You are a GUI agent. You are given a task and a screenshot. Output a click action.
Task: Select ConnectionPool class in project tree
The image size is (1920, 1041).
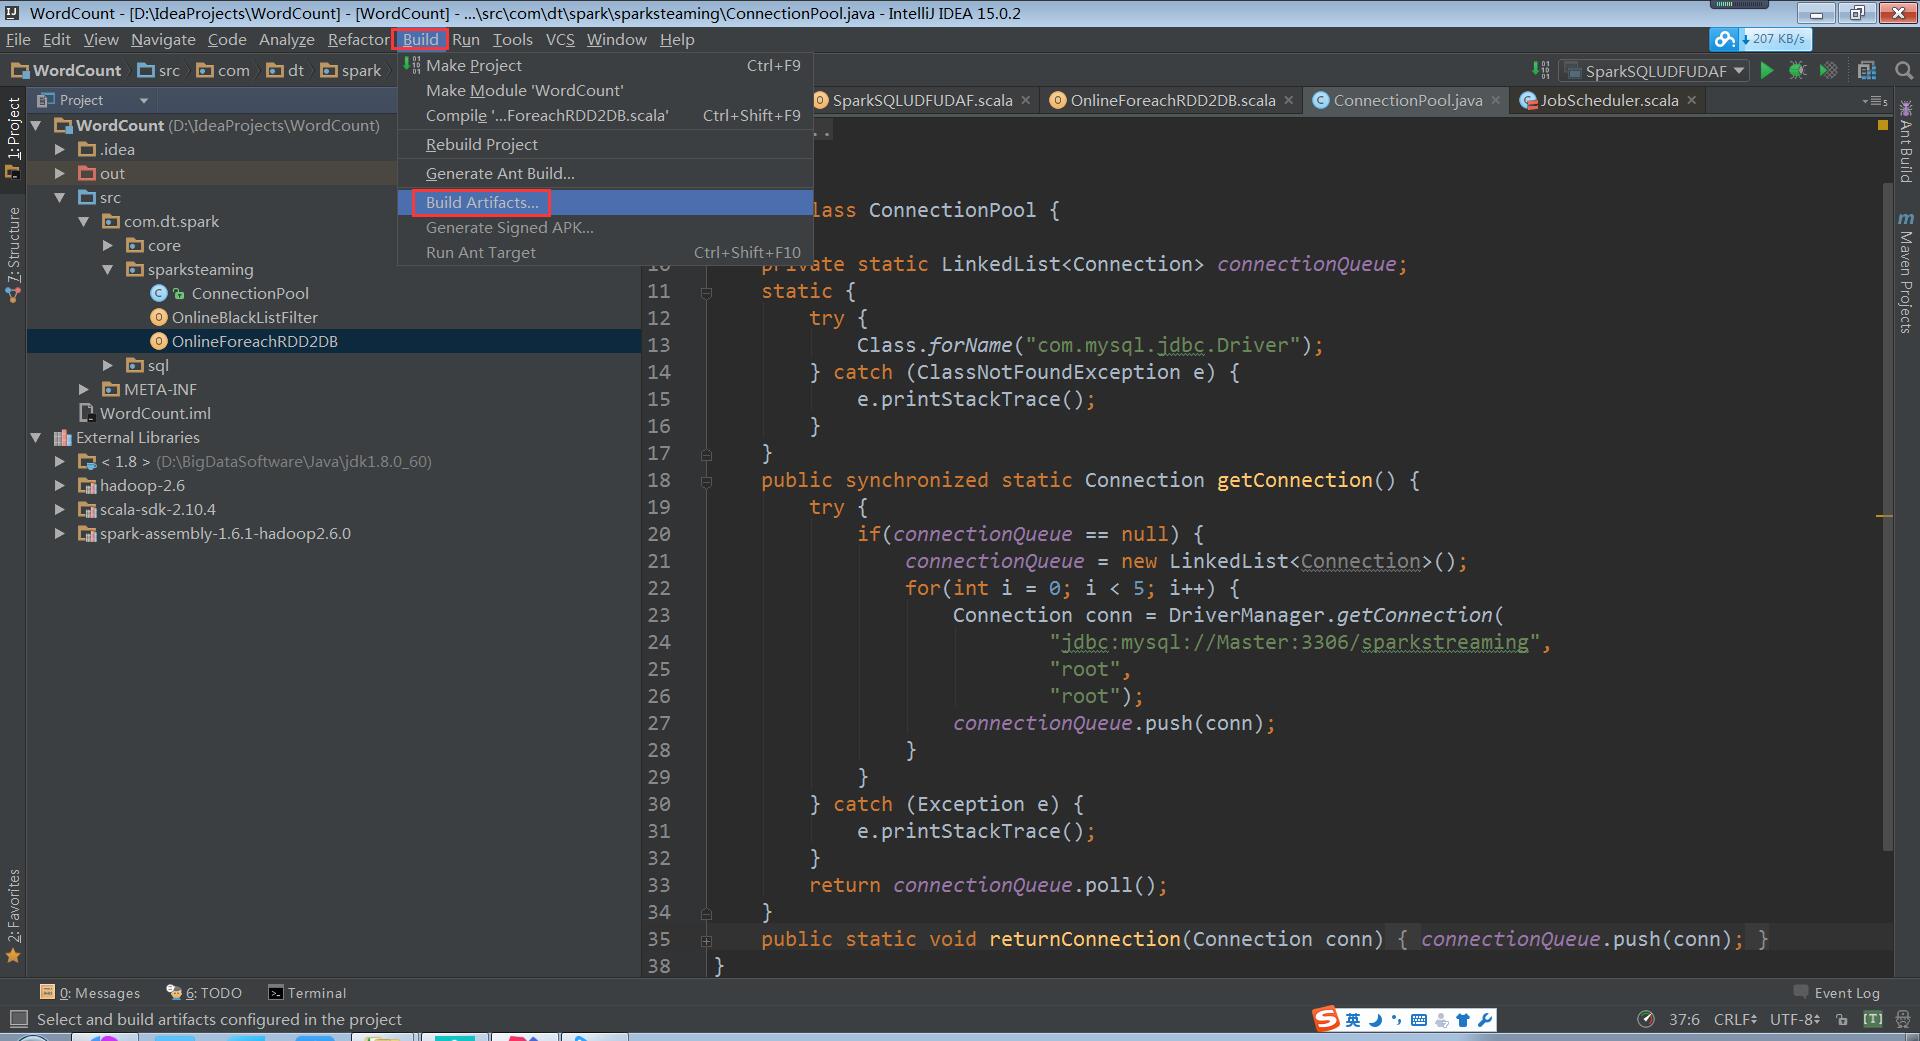pos(250,293)
